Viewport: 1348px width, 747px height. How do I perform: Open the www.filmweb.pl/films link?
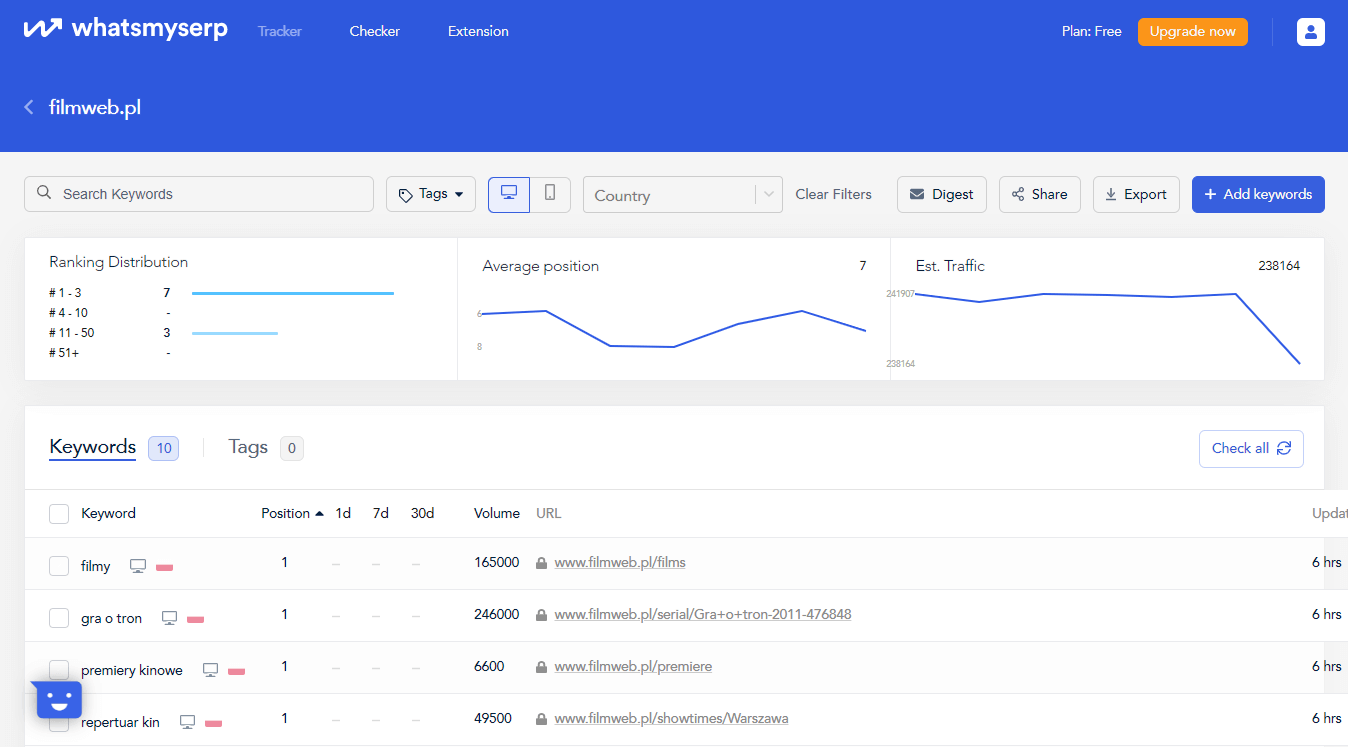point(620,562)
